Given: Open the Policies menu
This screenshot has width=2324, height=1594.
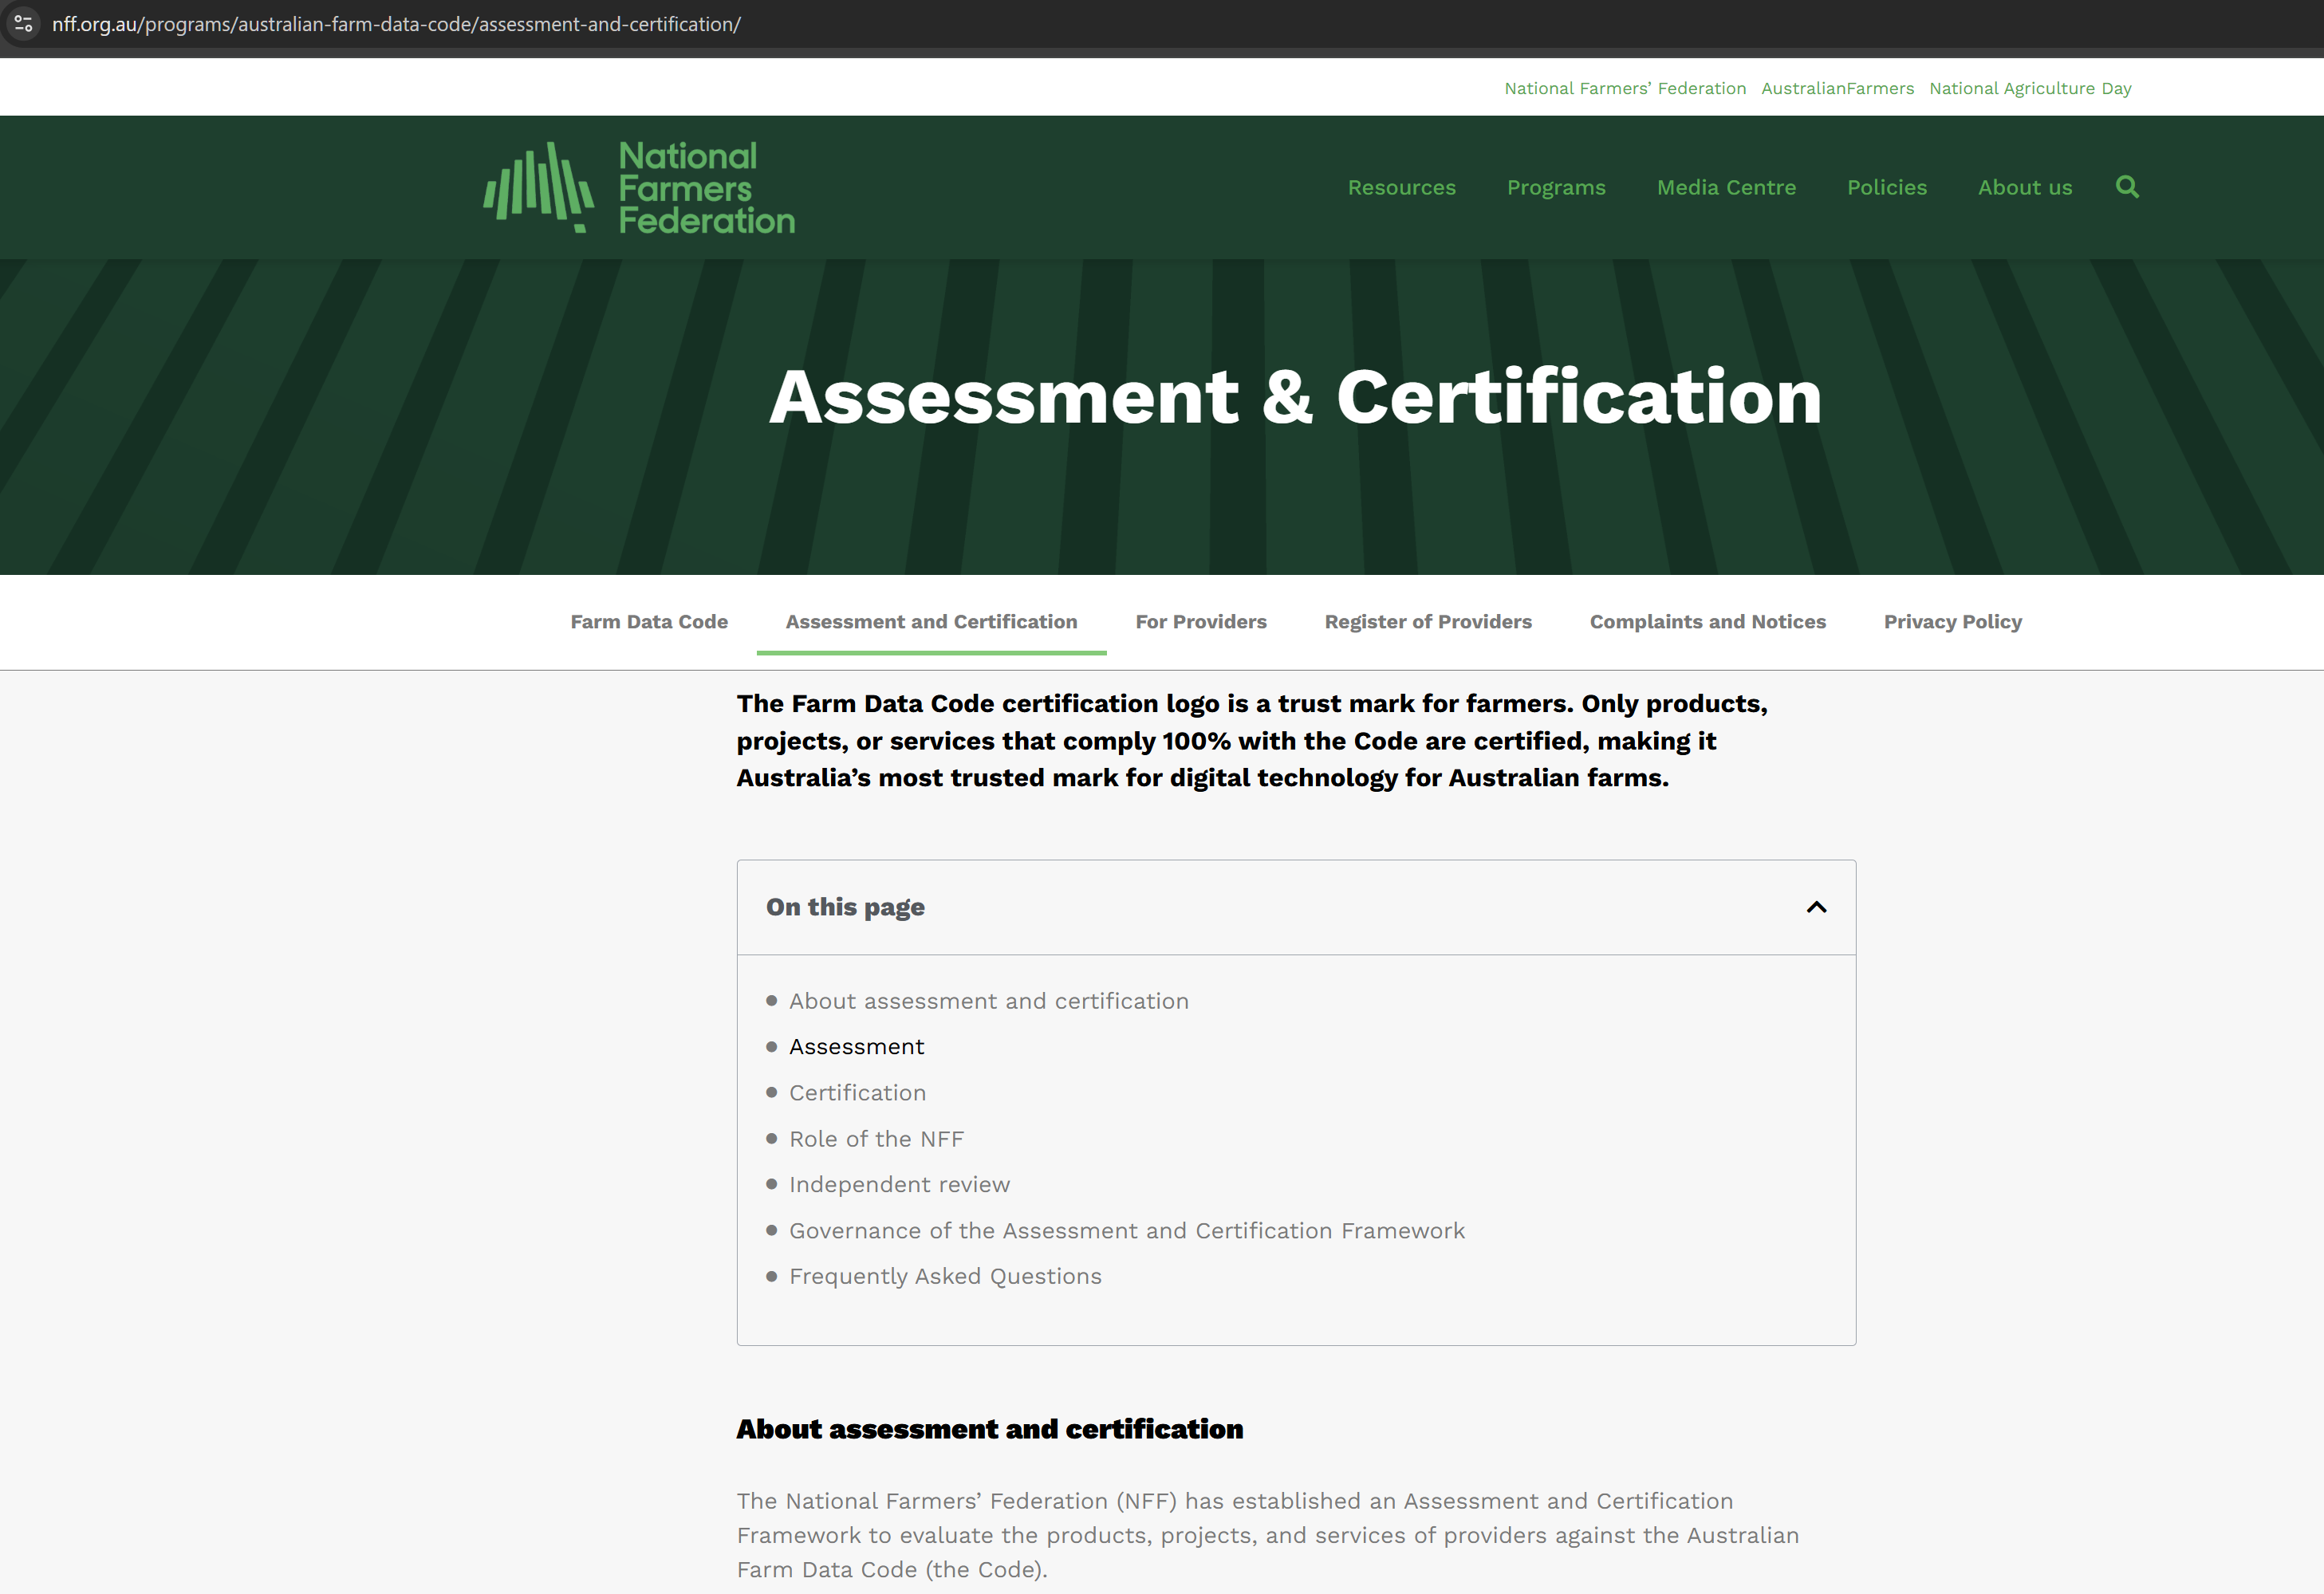Looking at the screenshot, I should 1886,187.
